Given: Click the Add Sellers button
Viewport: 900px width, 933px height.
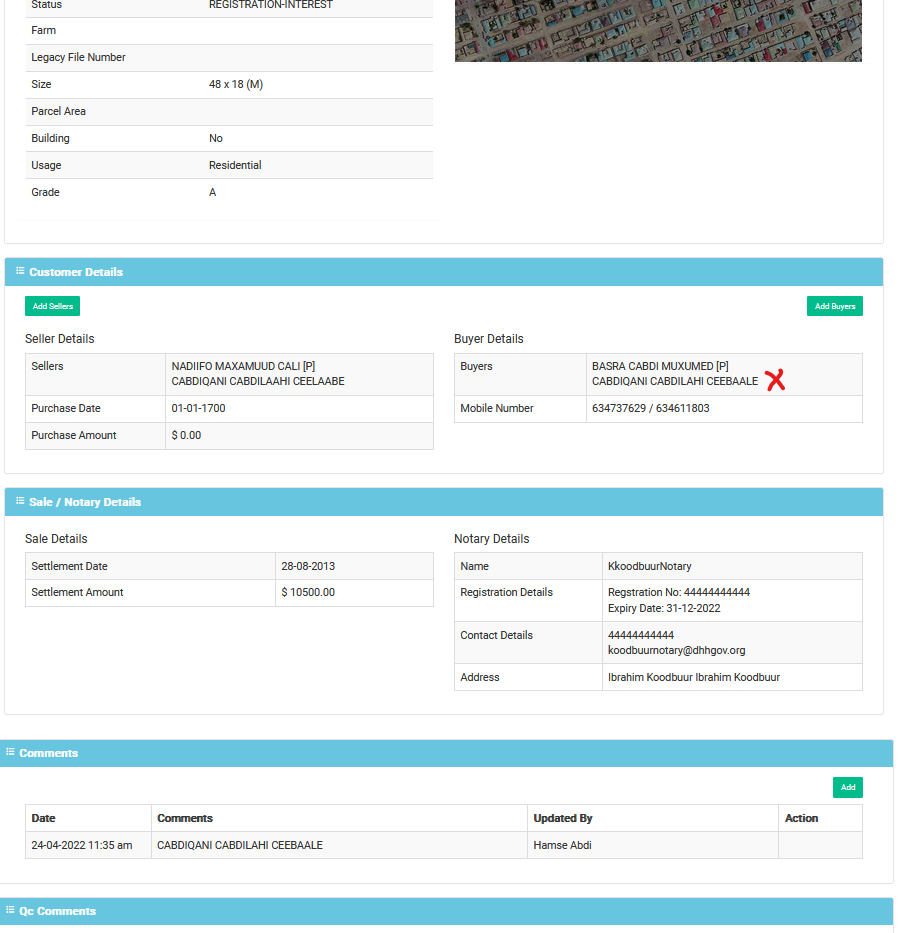Looking at the screenshot, I should (52, 306).
